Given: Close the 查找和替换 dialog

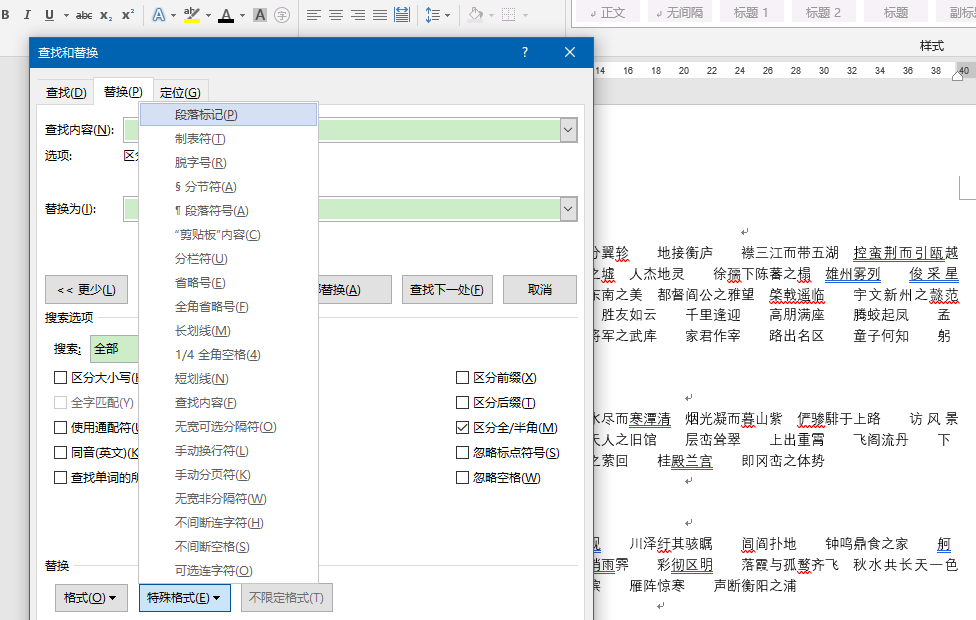Looking at the screenshot, I should 570,52.
